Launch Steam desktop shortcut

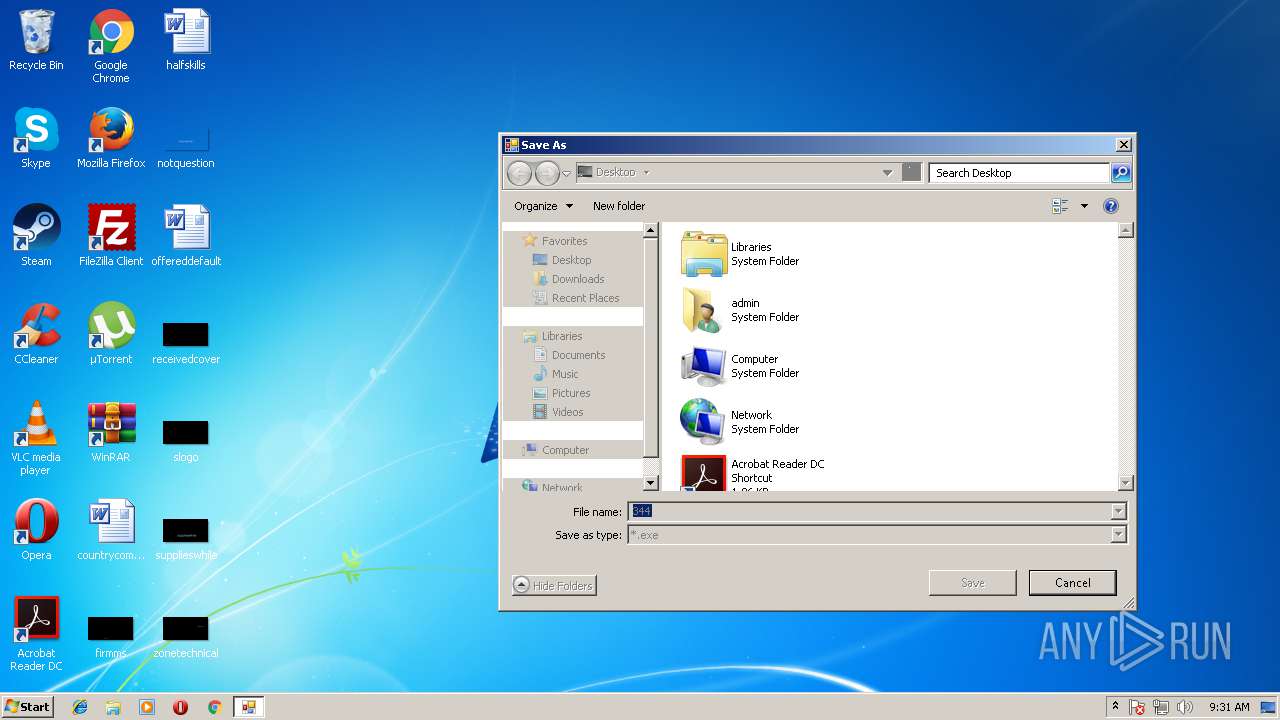[x=36, y=237]
